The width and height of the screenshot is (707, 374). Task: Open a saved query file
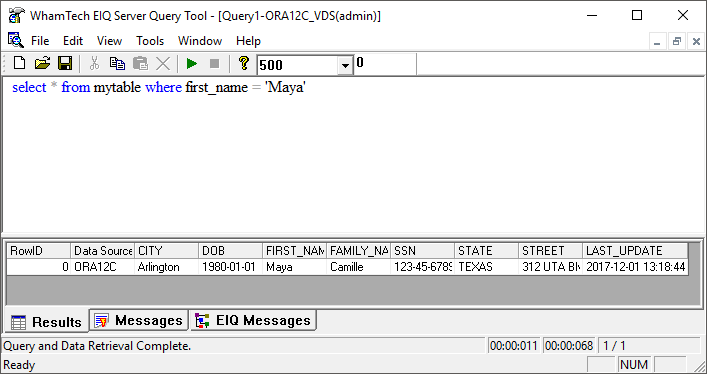tap(42, 64)
